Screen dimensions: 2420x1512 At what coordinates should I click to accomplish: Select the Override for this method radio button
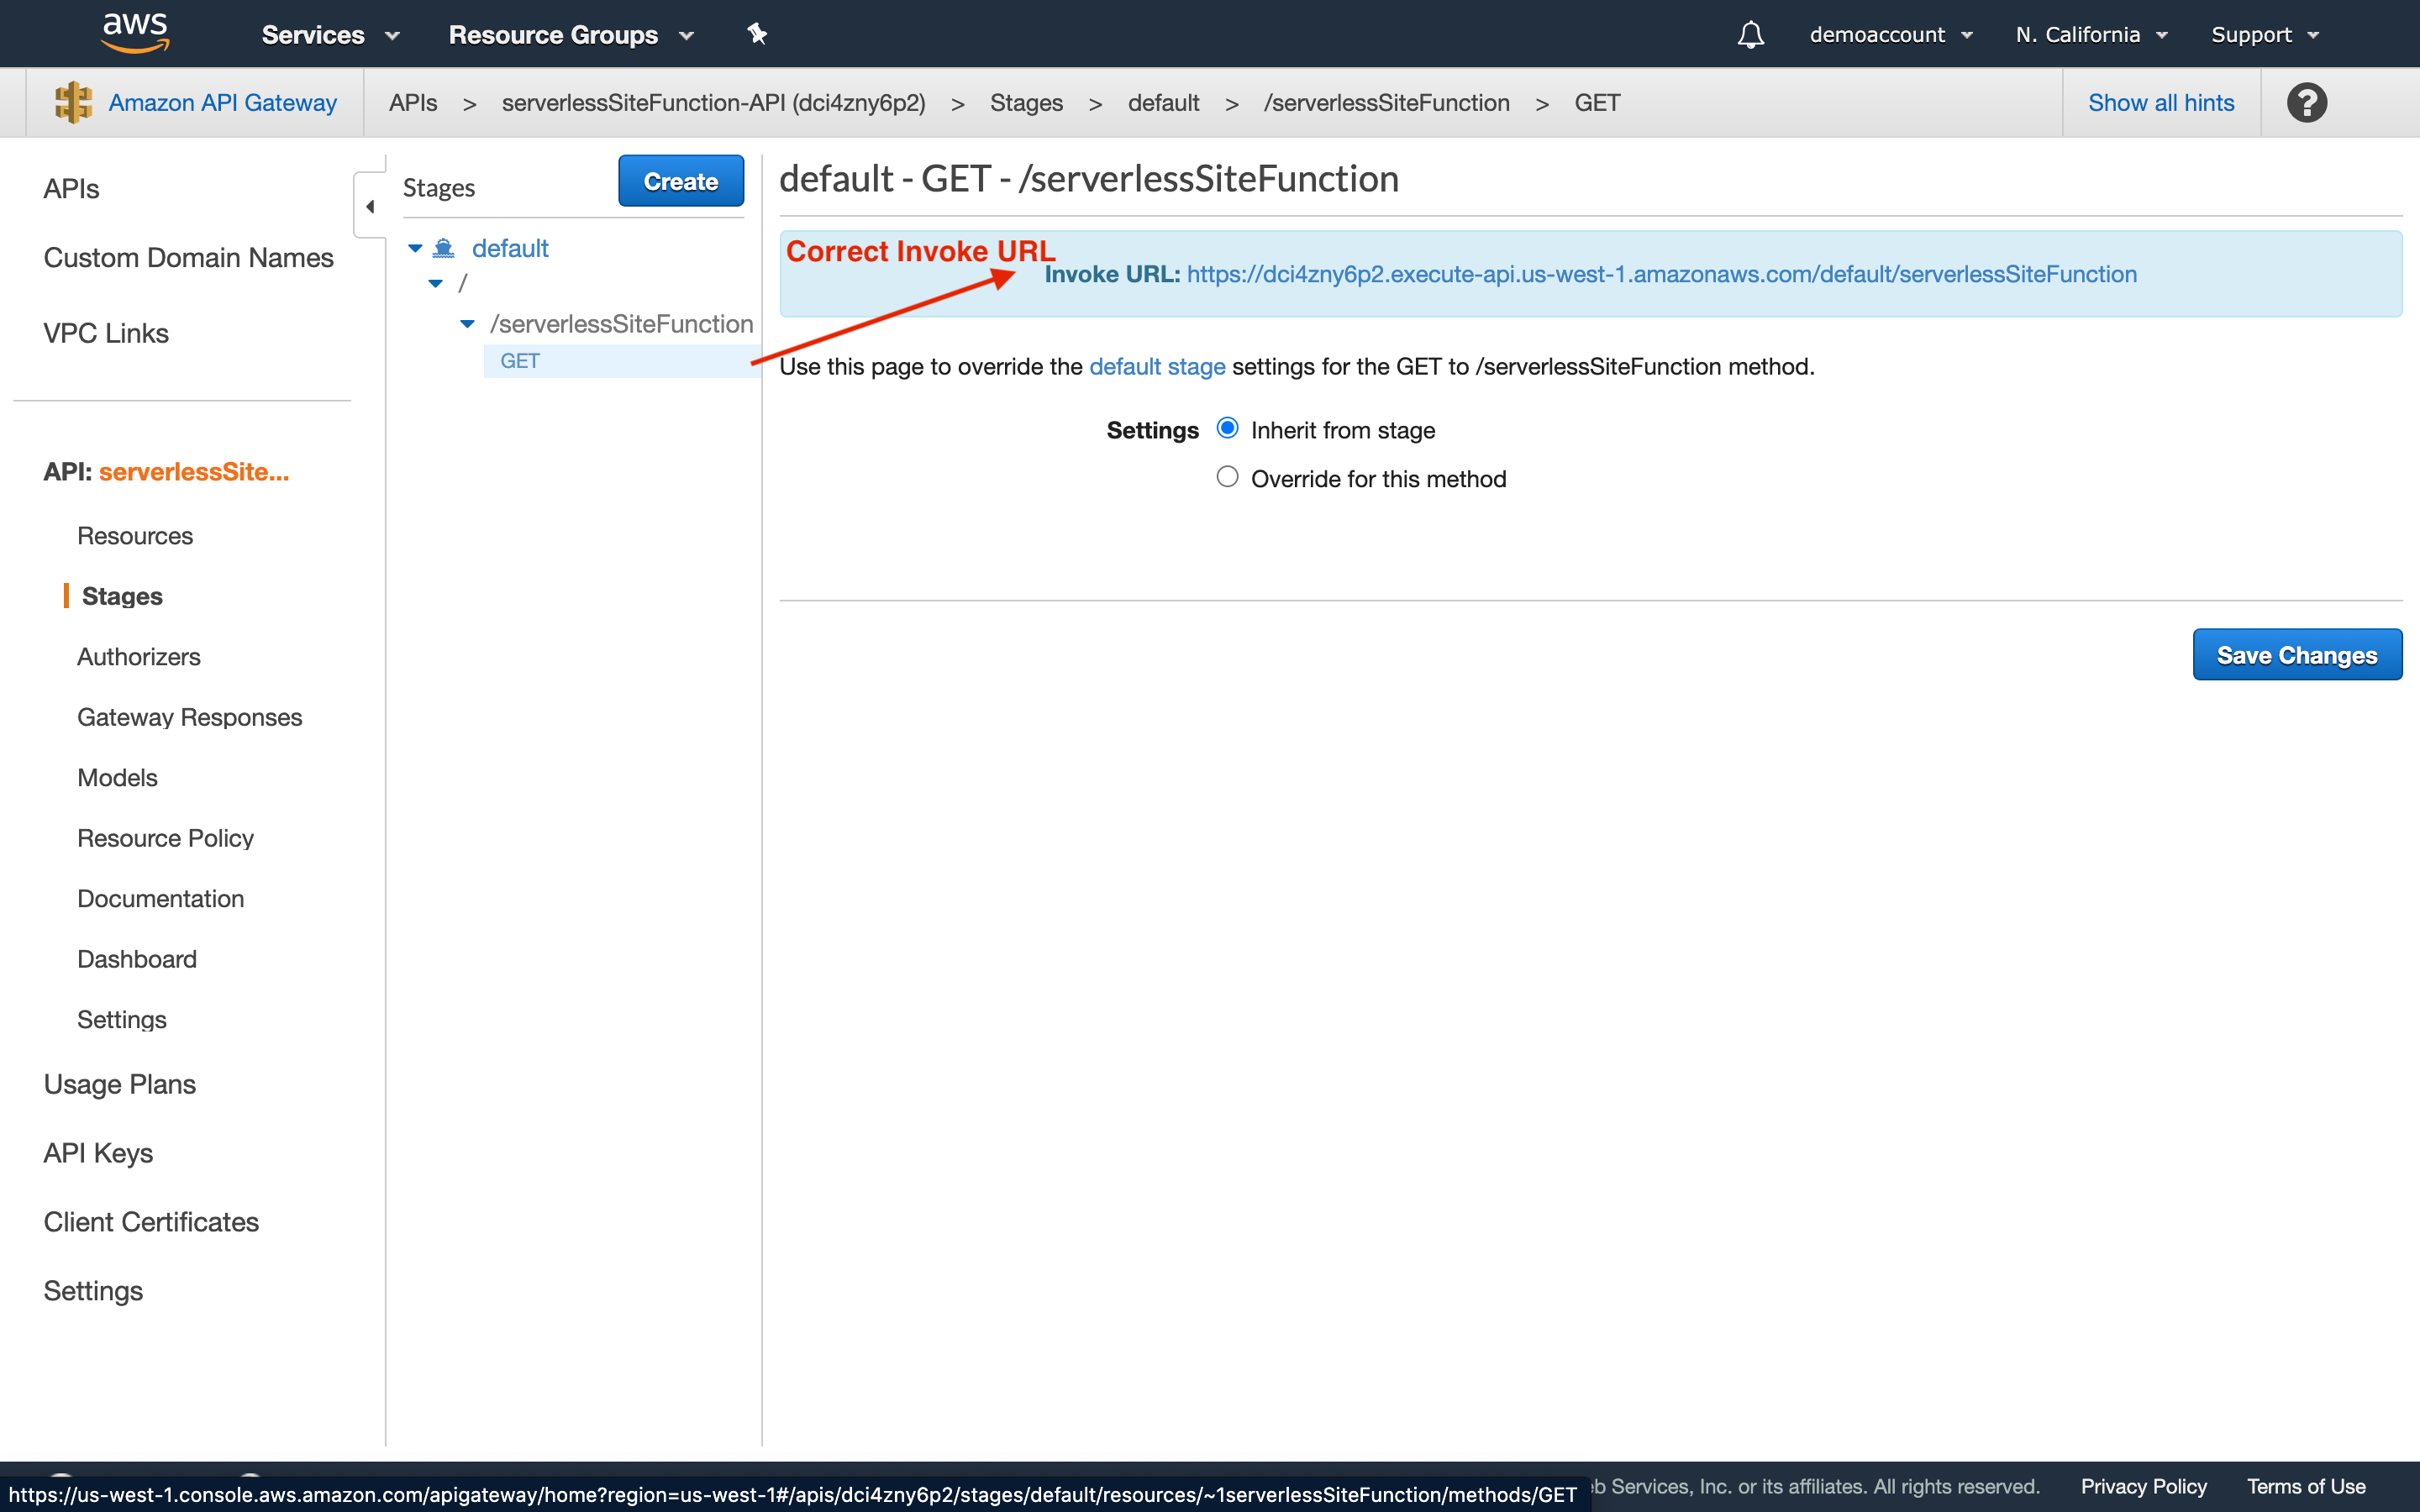click(1227, 477)
